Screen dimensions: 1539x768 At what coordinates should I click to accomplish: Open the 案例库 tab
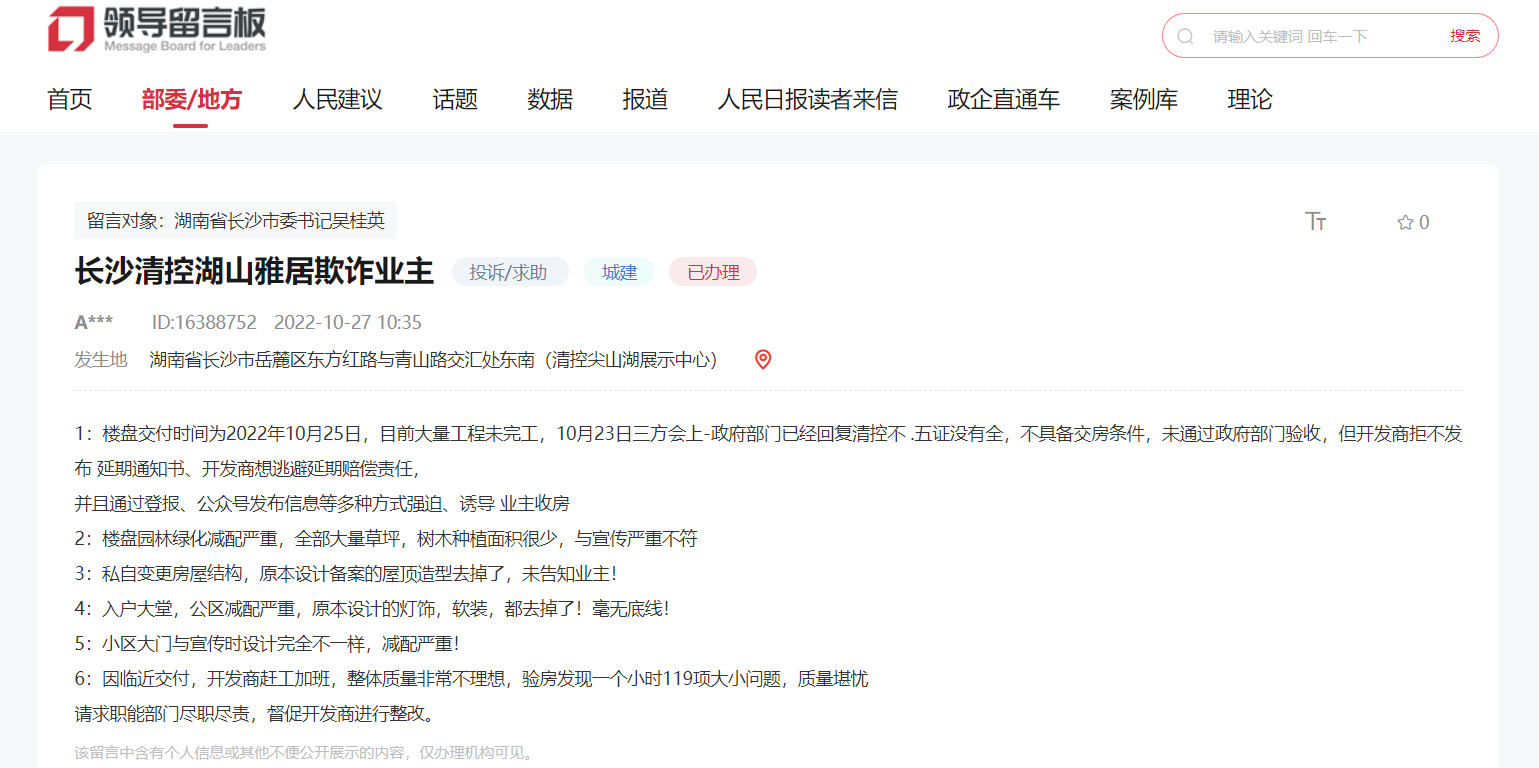tap(1143, 99)
